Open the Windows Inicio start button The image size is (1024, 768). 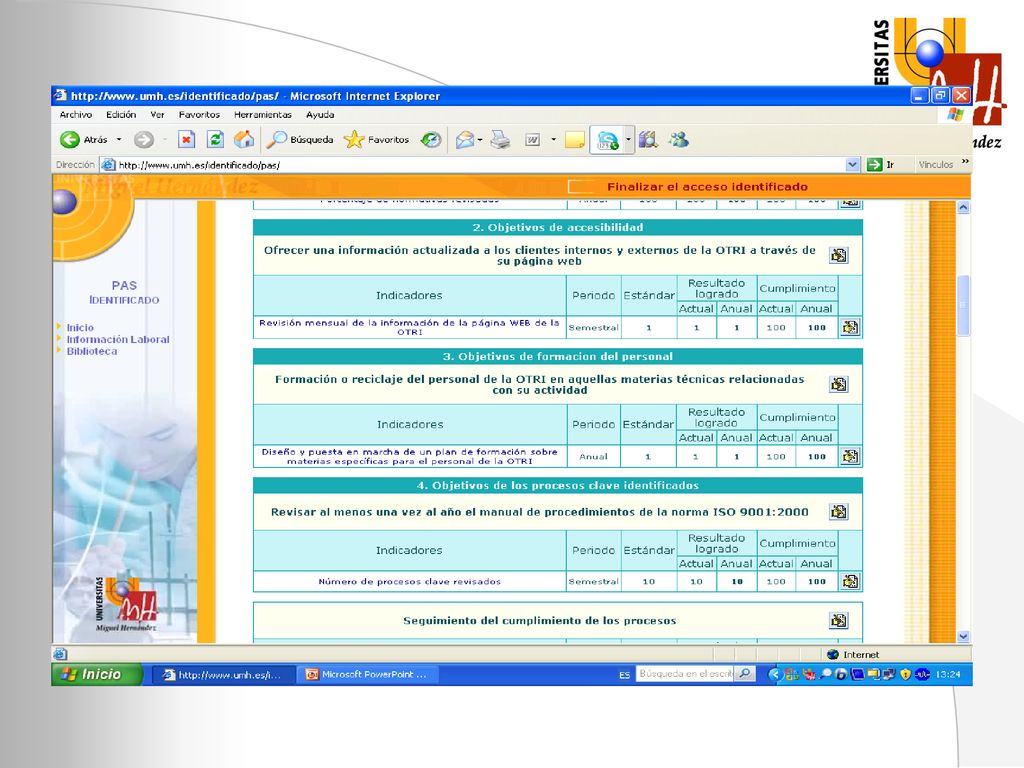(96, 674)
